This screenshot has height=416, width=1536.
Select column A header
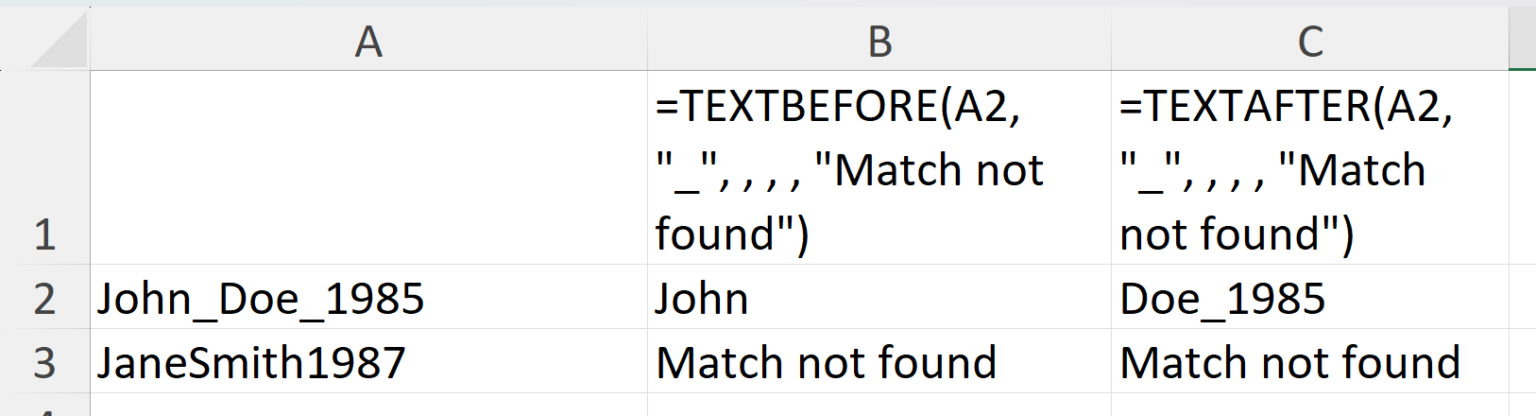(x=368, y=42)
